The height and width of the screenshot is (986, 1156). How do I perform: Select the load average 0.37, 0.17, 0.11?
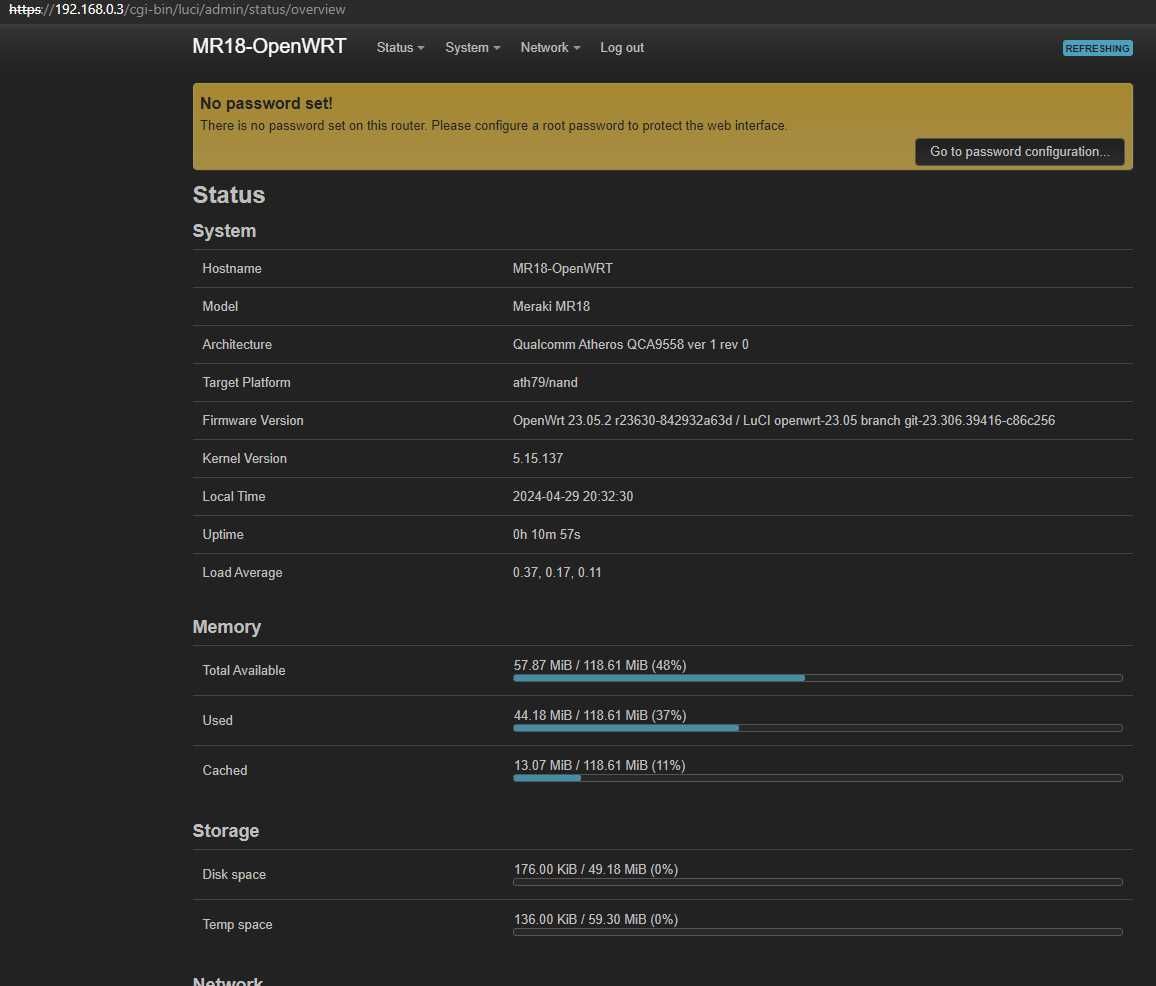557,572
